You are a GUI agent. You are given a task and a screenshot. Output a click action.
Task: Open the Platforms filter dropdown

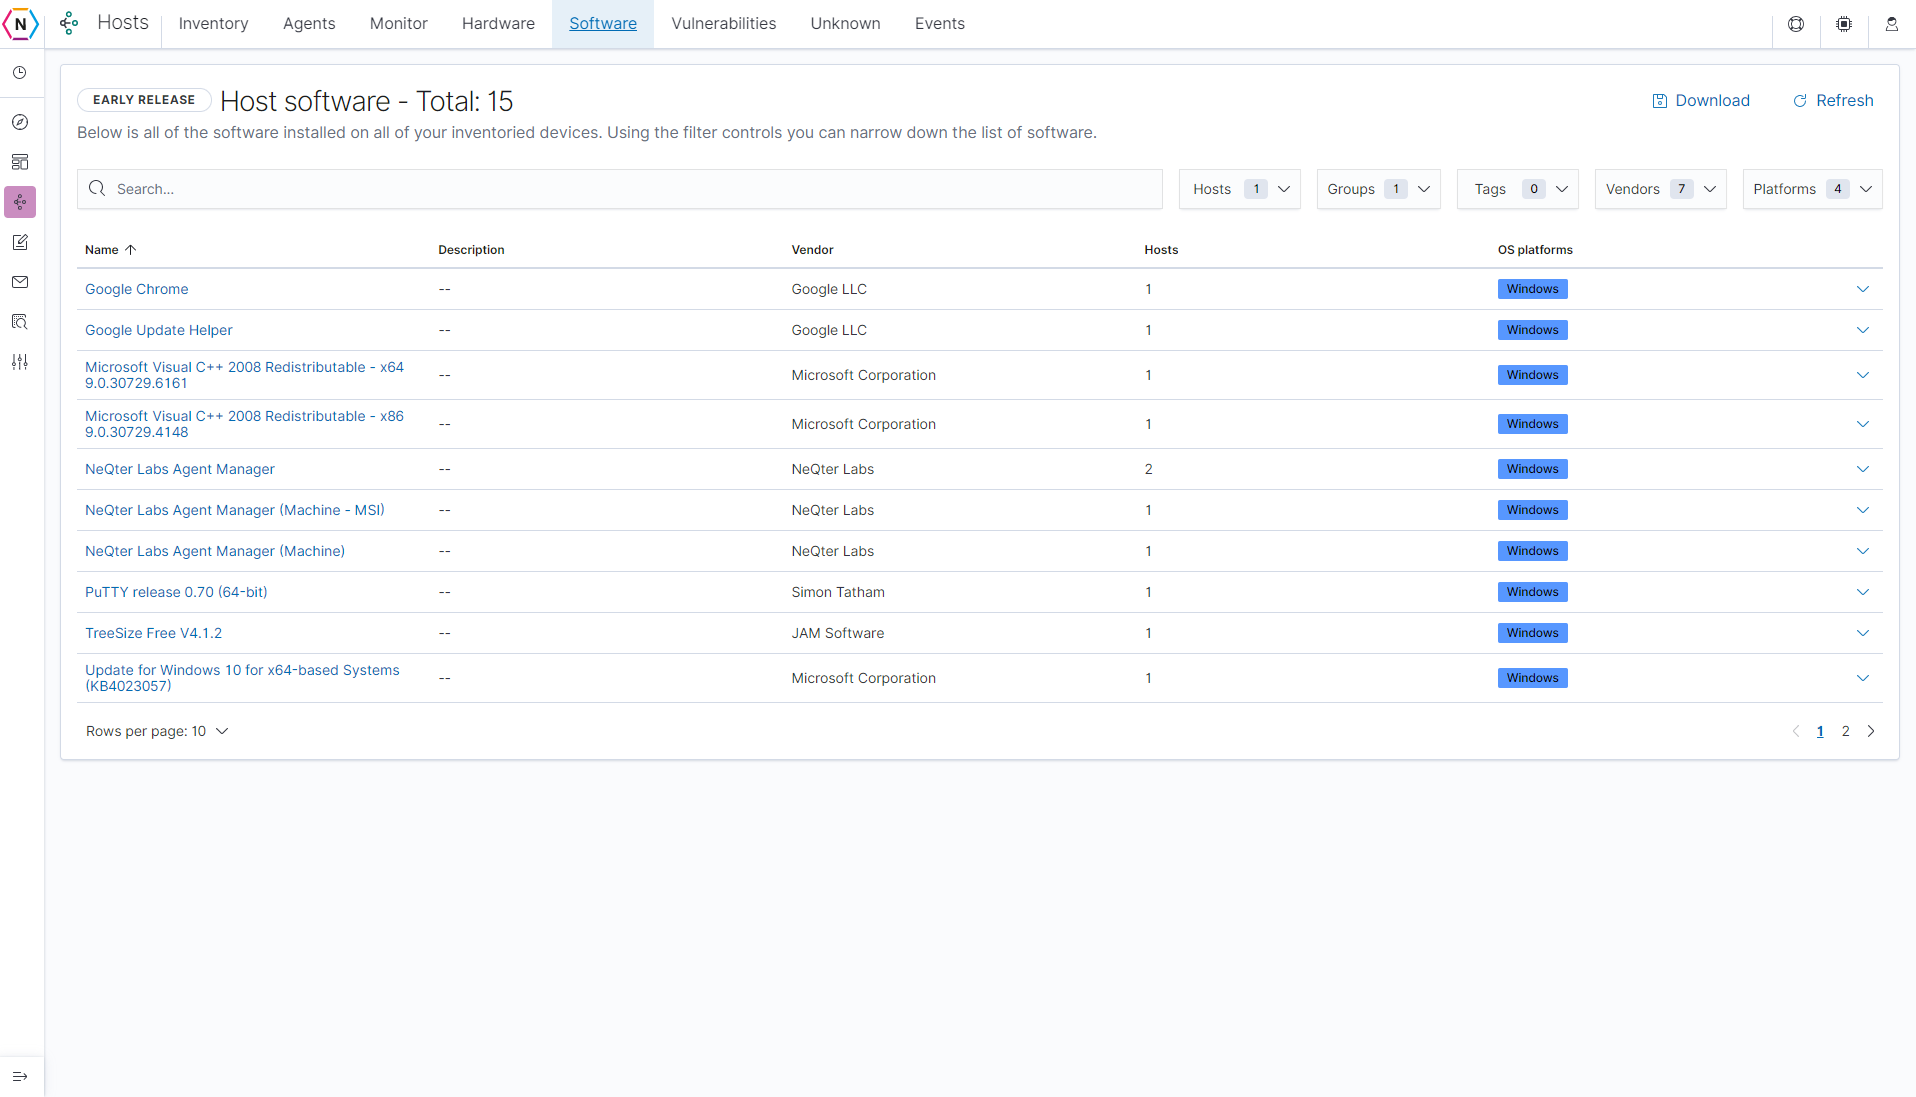[x=1813, y=189]
